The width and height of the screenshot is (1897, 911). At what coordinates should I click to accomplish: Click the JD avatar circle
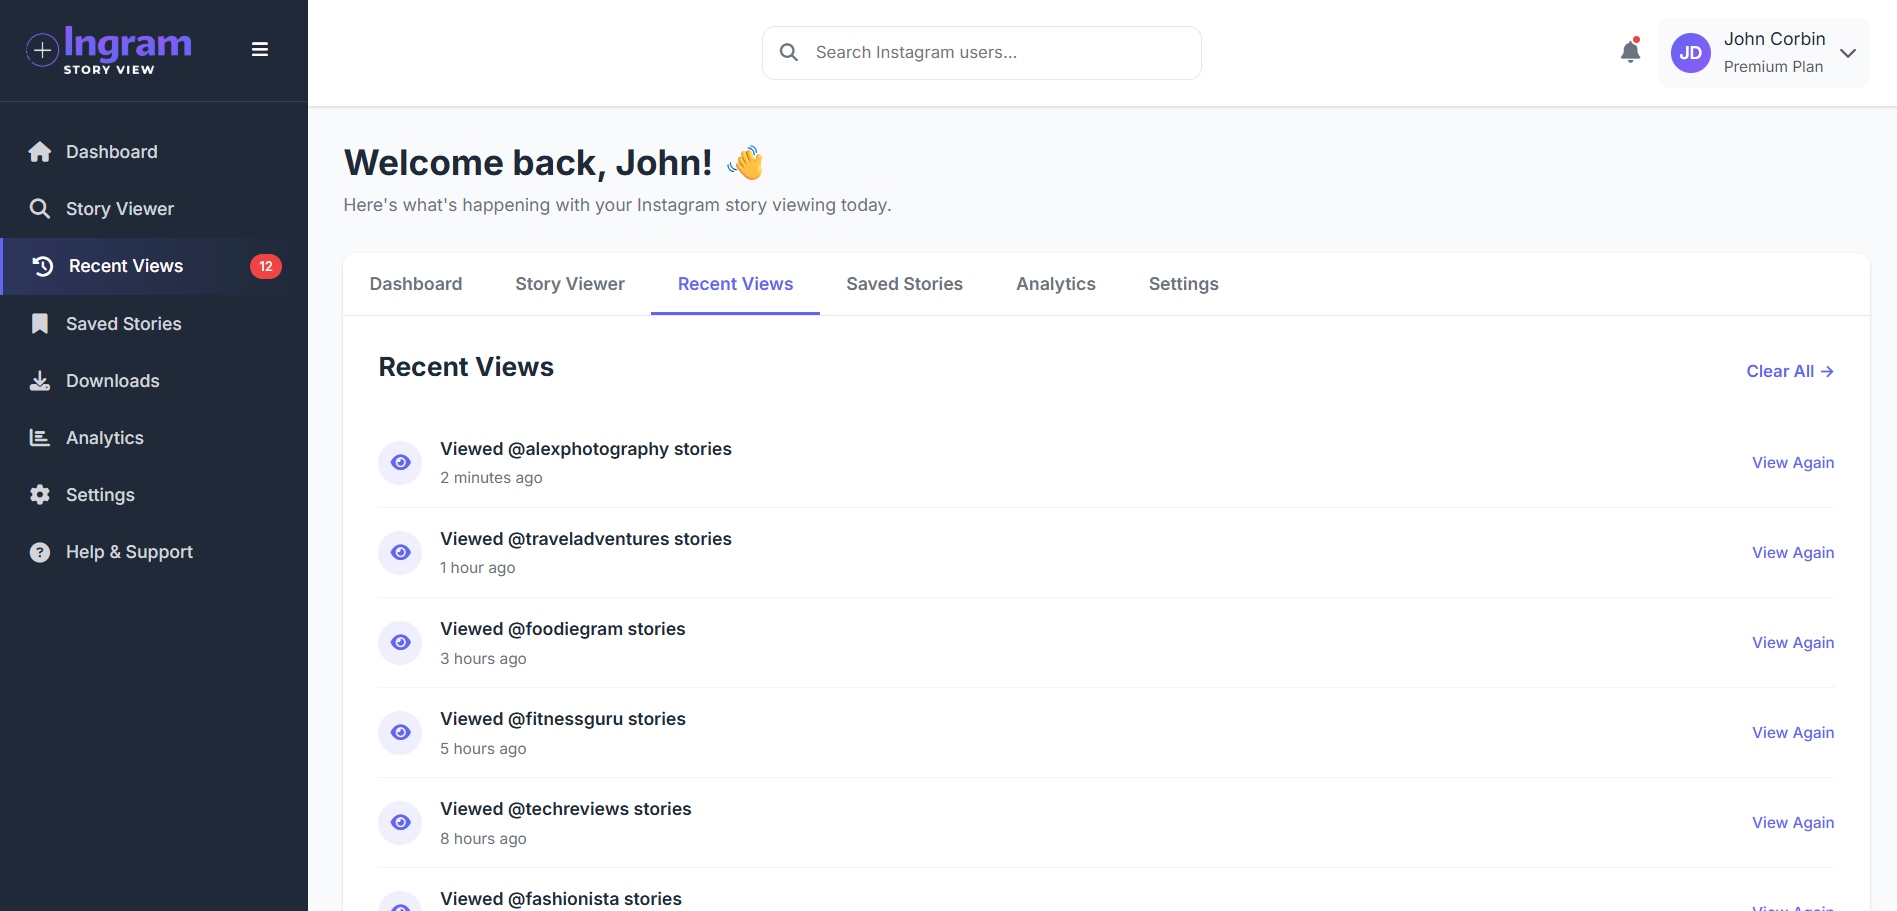1690,52
